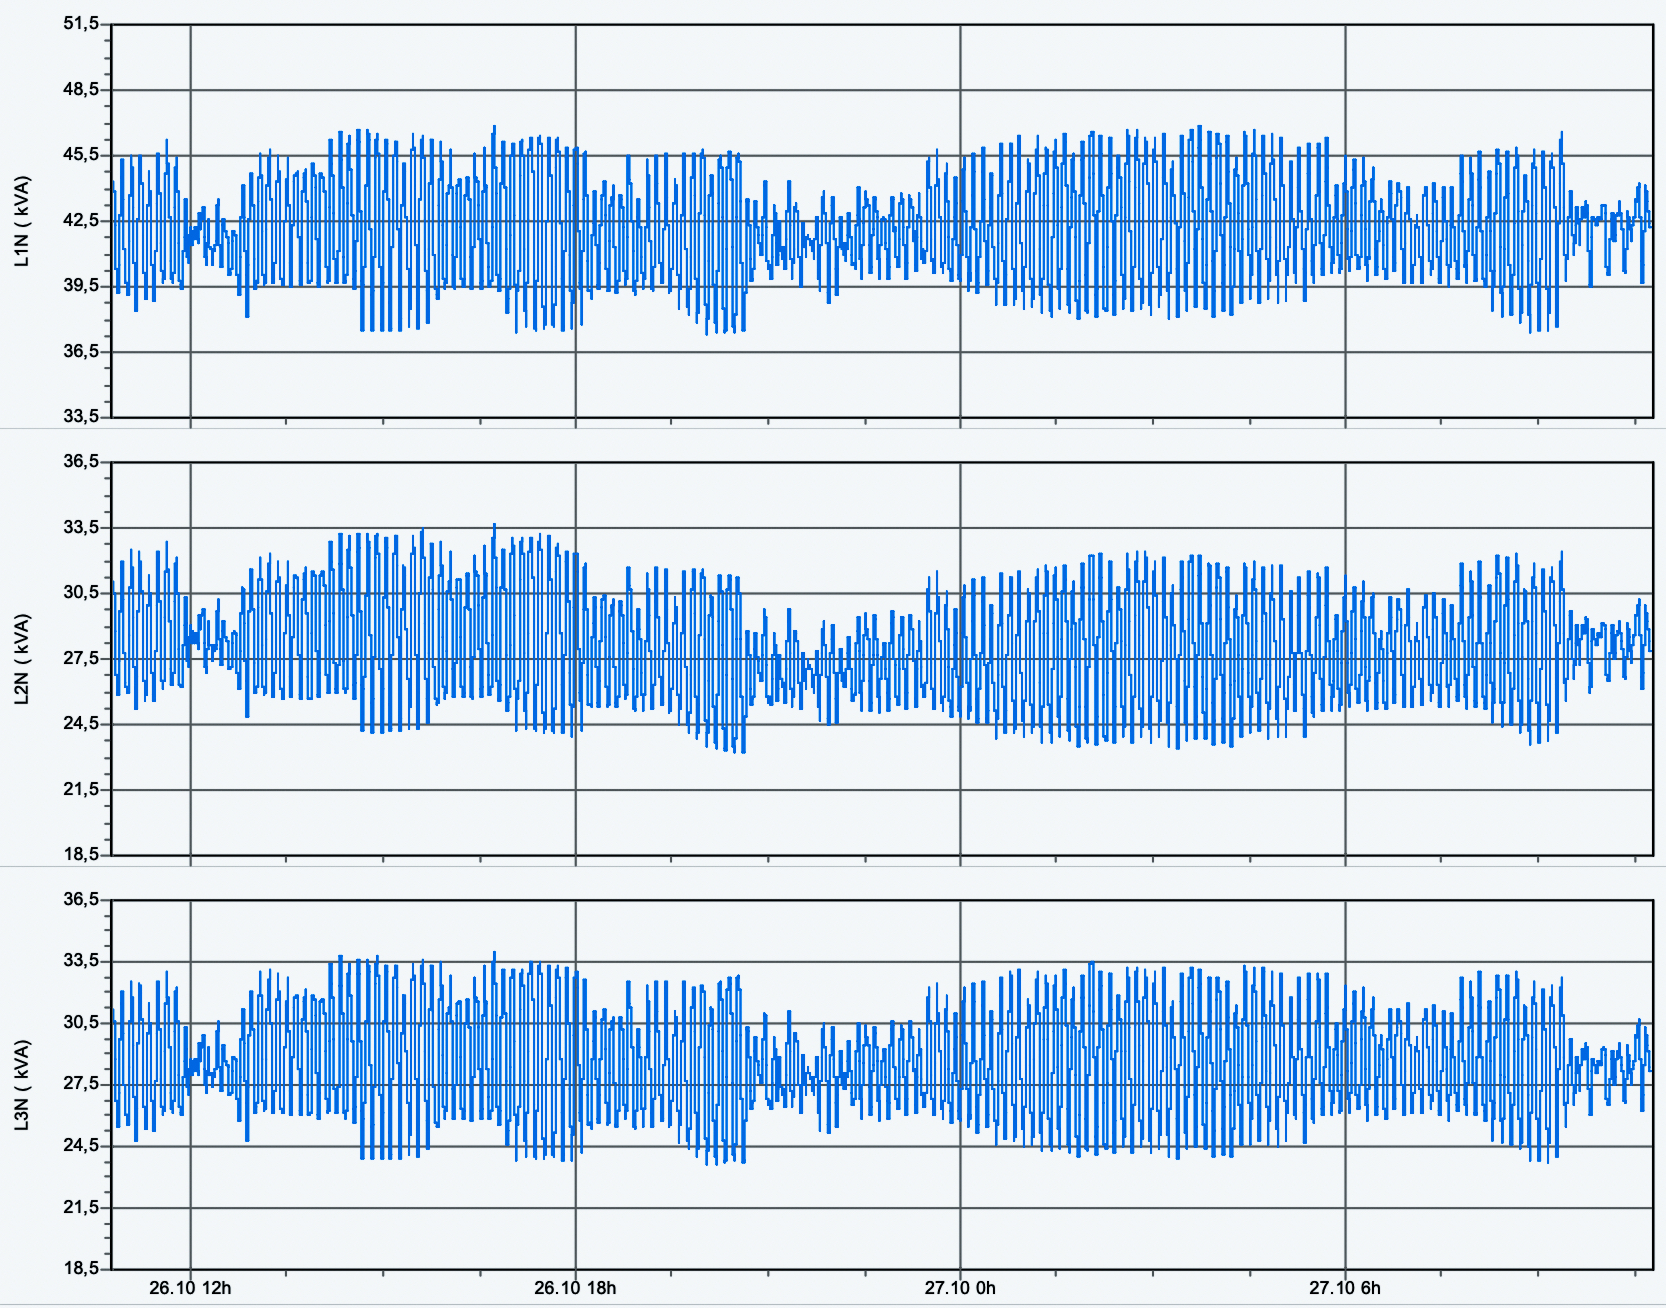This screenshot has height=1308, width=1666.
Task: Select the 30,5 tick on L2N axis
Action: click(81, 592)
